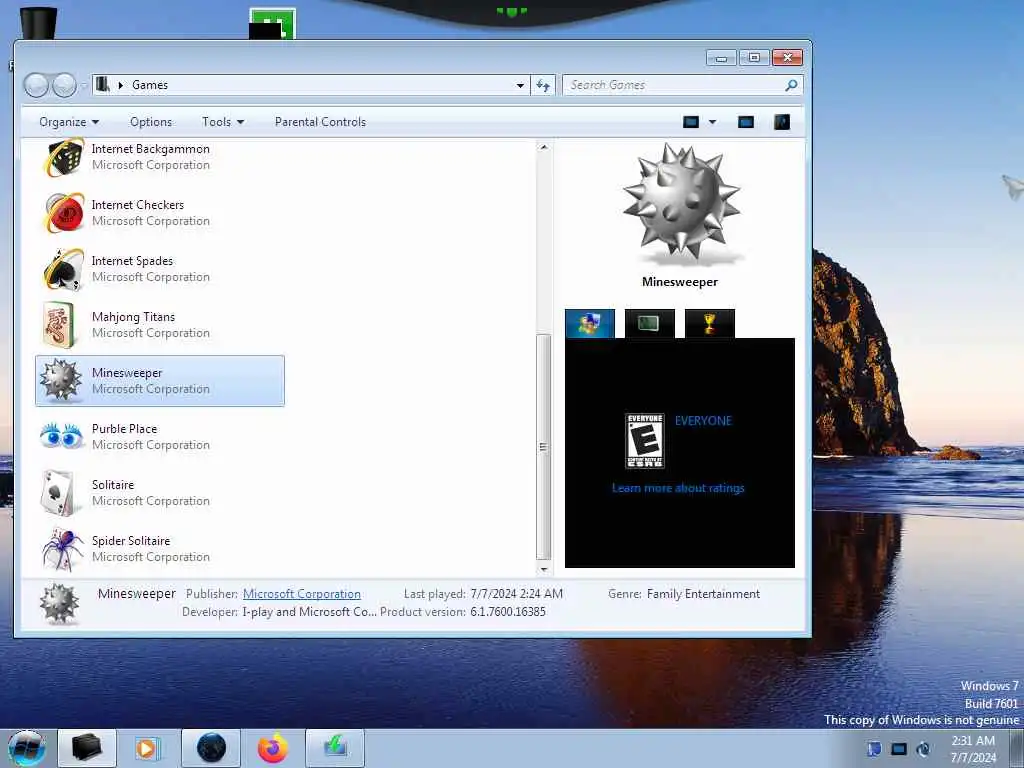Open the recent pages dropdown arrow
Viewport: 1024px width, 768px height.
click(84, 86)
